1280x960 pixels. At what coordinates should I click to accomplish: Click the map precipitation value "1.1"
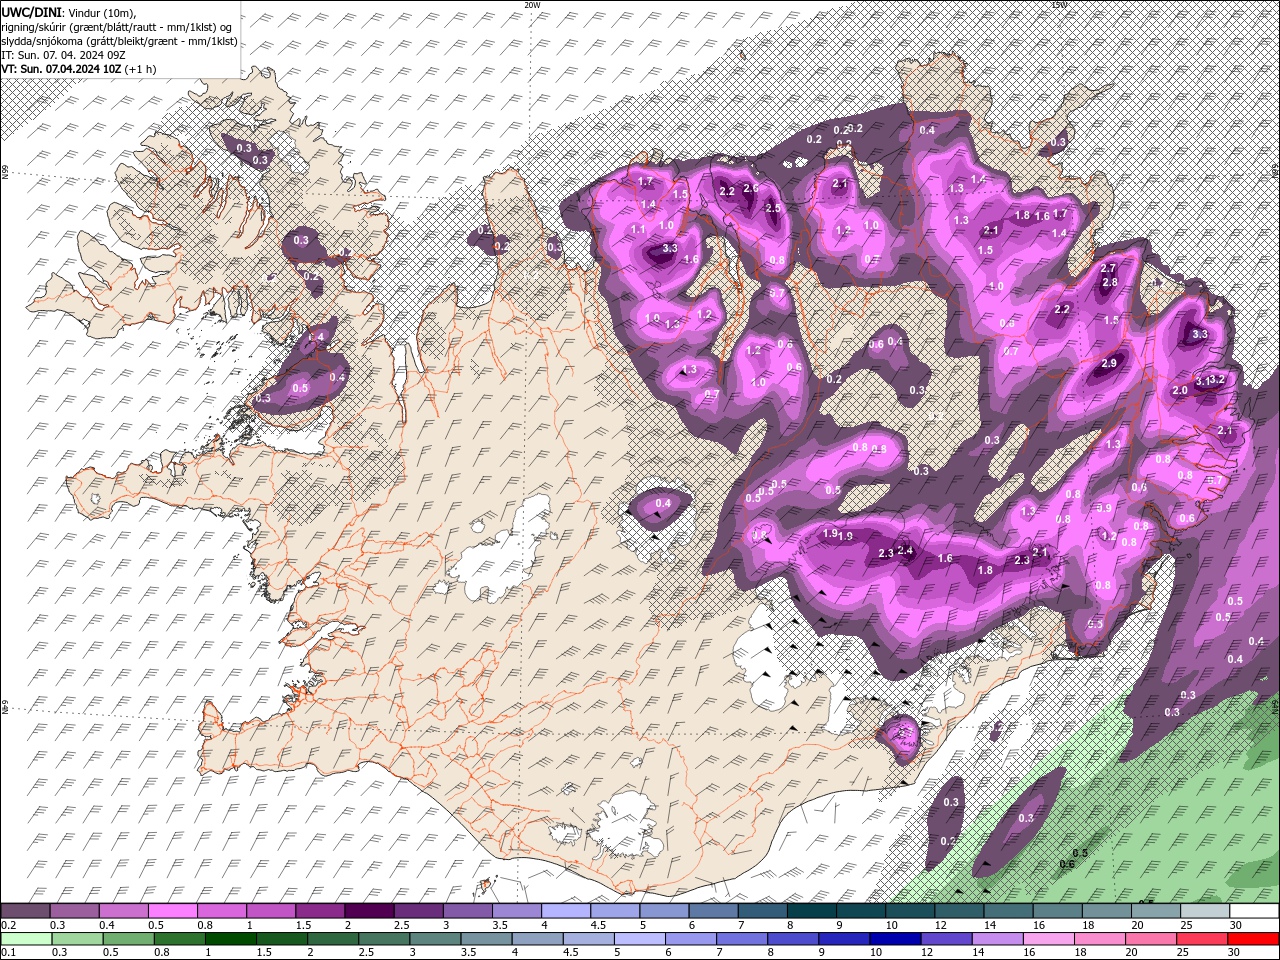pyautogui.click(x=638, y=230)
